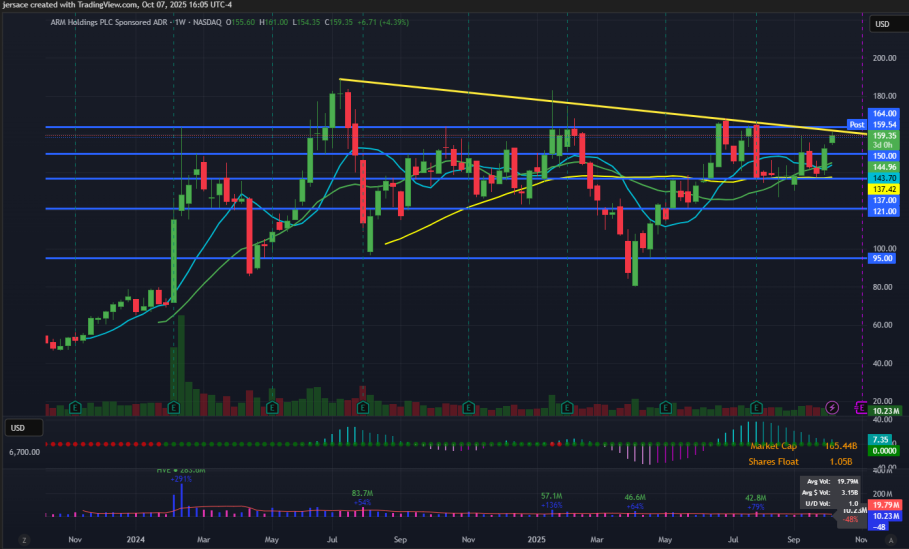Click the cyan 7.35 indicator label

881,439
